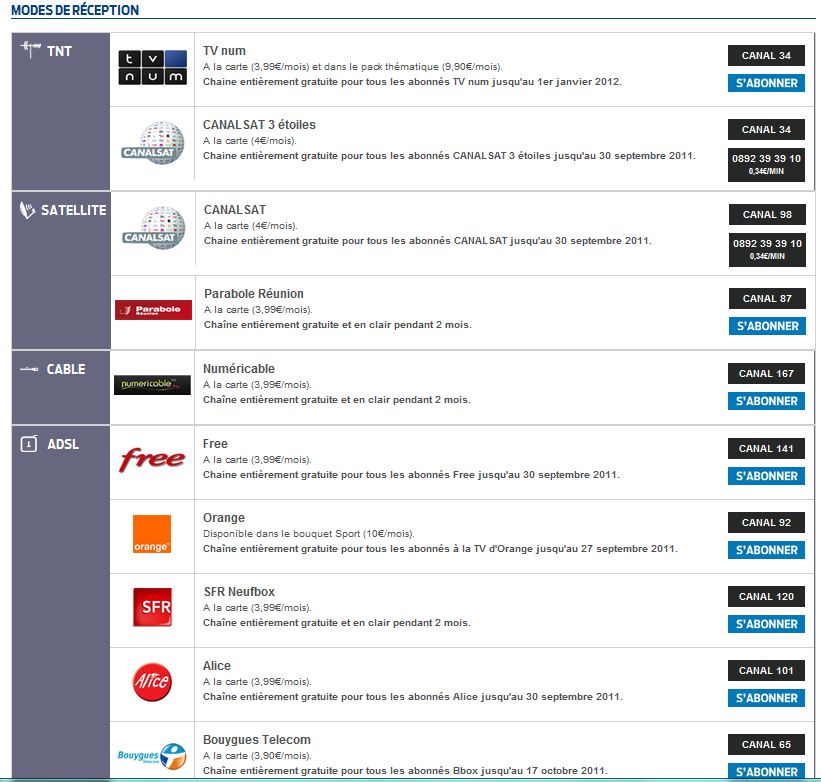Click the CANAL 92 badge
This screenshot has width=821, height=782.
[766, 522]
